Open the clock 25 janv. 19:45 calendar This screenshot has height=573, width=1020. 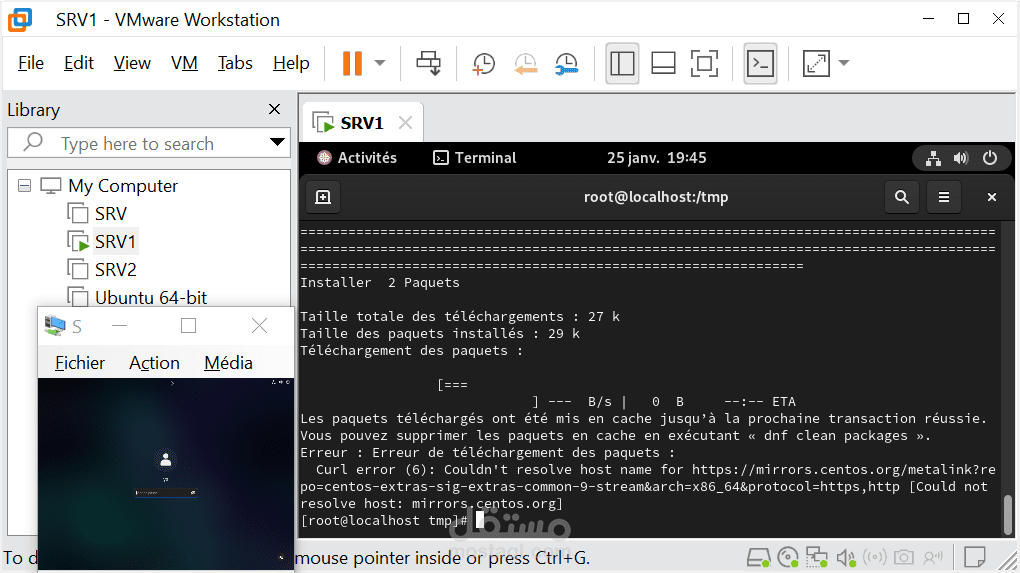click(656, 158)
